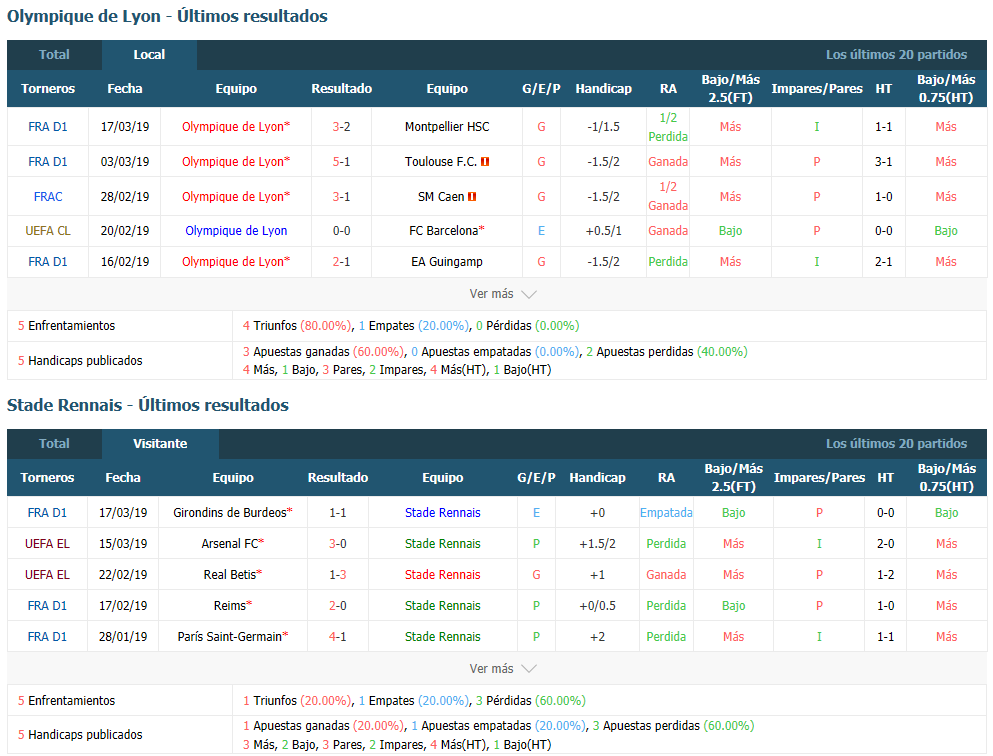The height and width of the screenshot is (756, 993).
Task: Click the Handicap column header in Lyon table
Action: click(604, 89)
